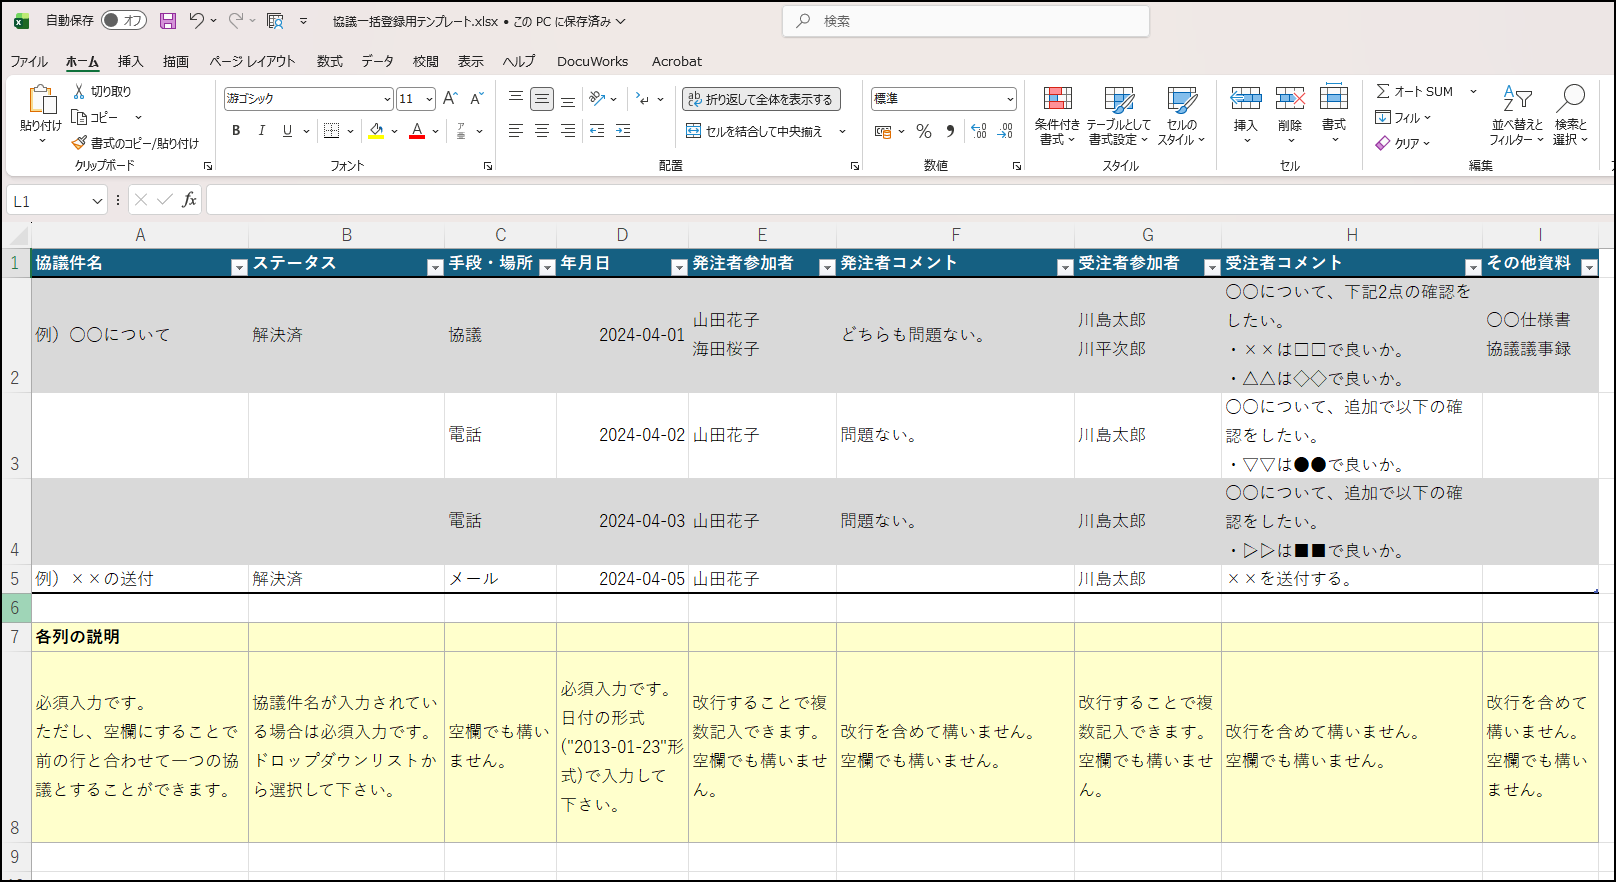Click the Excel app icon in the title bar
The width and height of the screenshot is (1616, 882).
(x=22, y=21)
